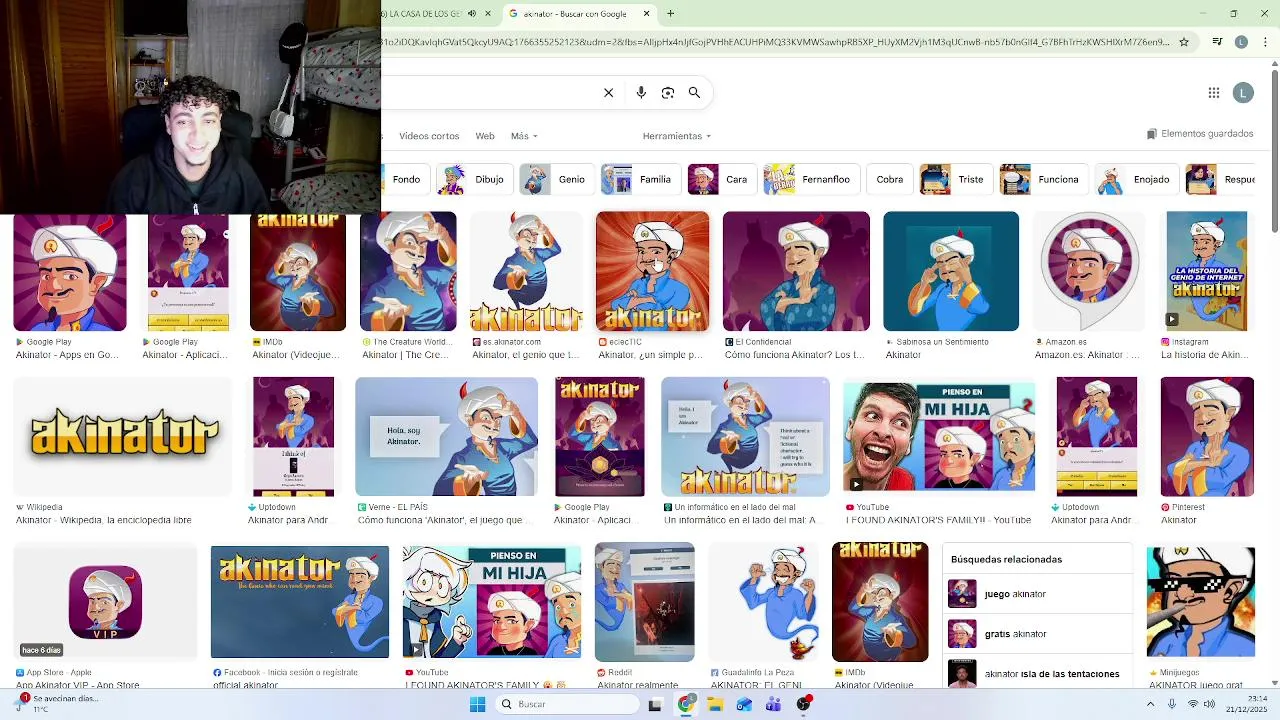Click inside the Google search input field
The width and height of the screenshot is (1280, 720).
(490, 93)
